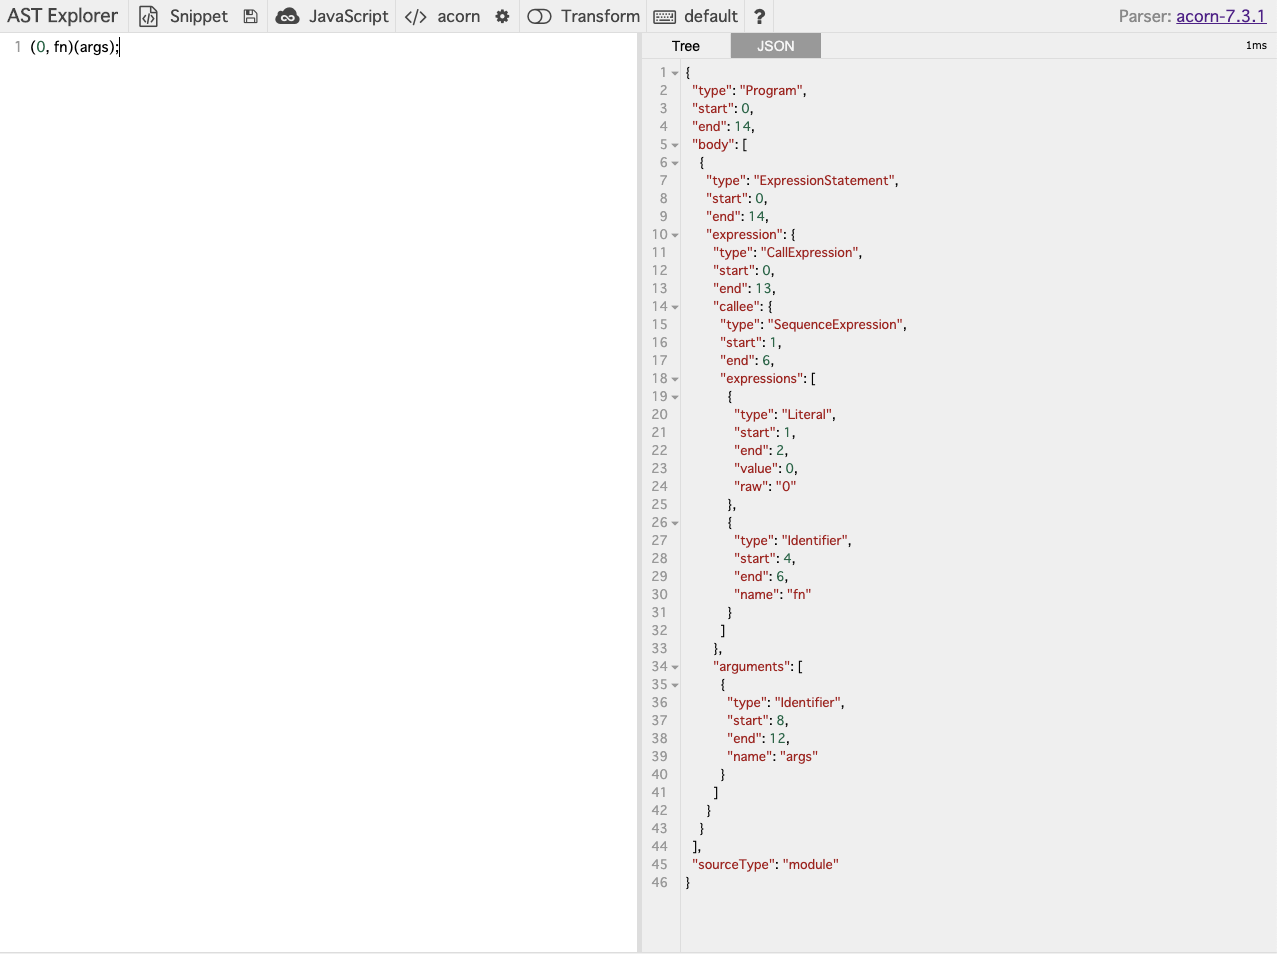
Task: Click the Transform label
Action: coord(600,16)
